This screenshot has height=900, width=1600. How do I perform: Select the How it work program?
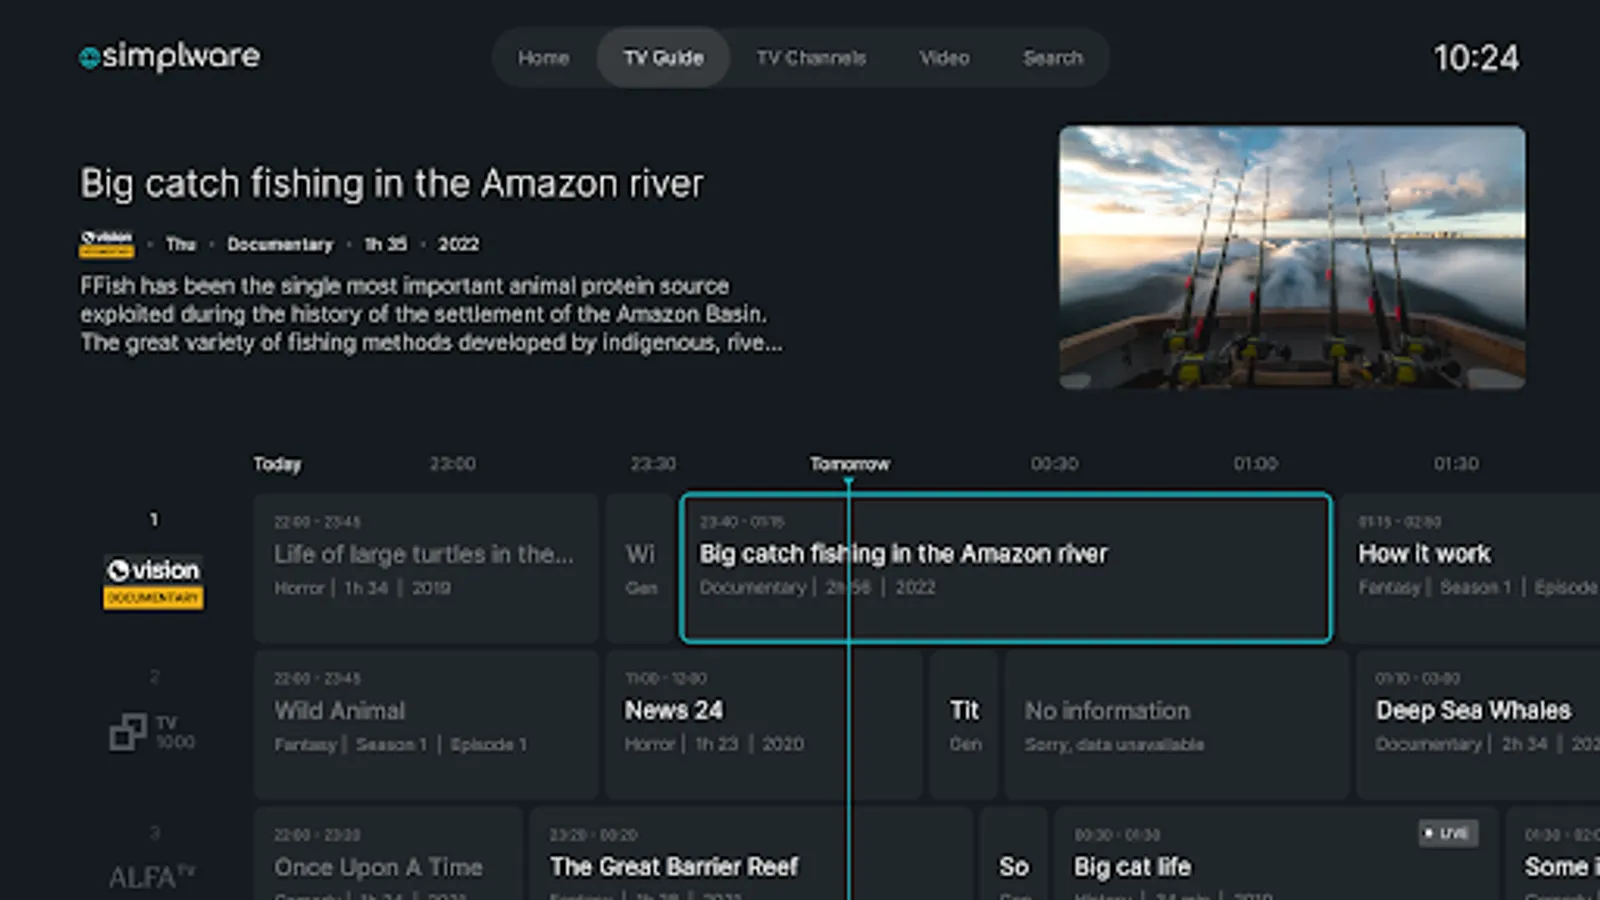click(1470, 567)
